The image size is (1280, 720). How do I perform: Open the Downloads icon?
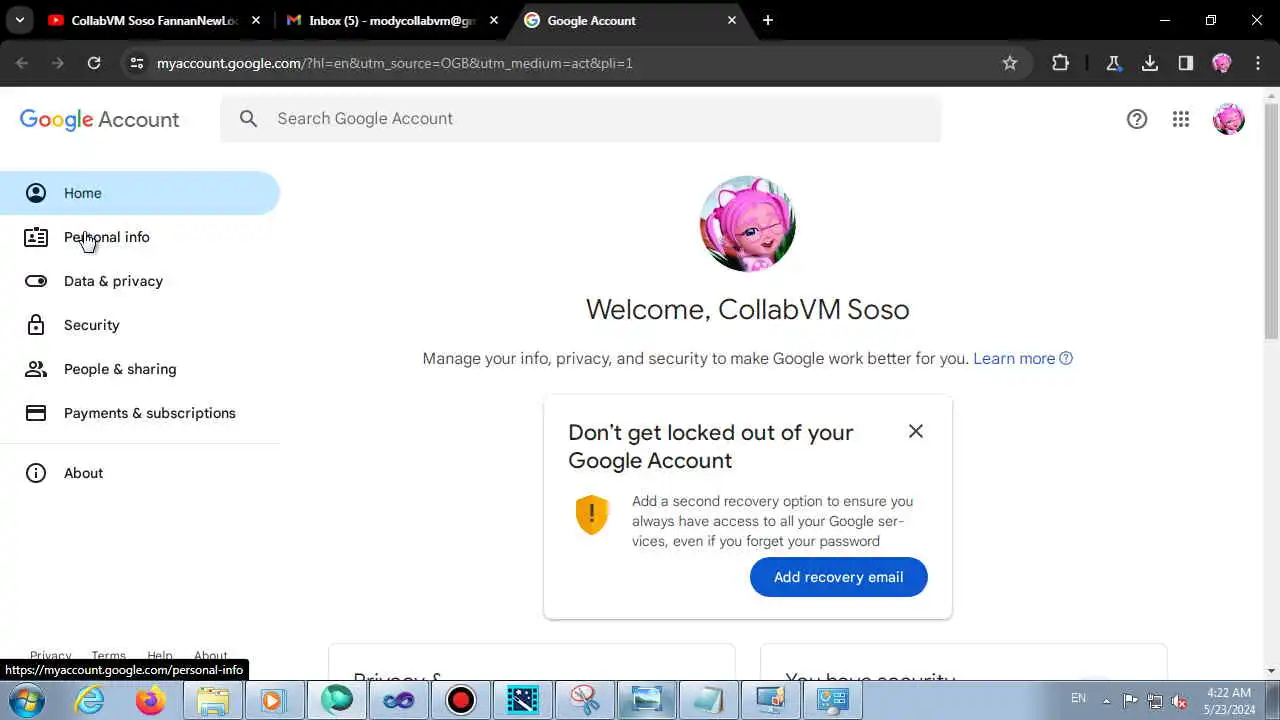click(1150, 63)
